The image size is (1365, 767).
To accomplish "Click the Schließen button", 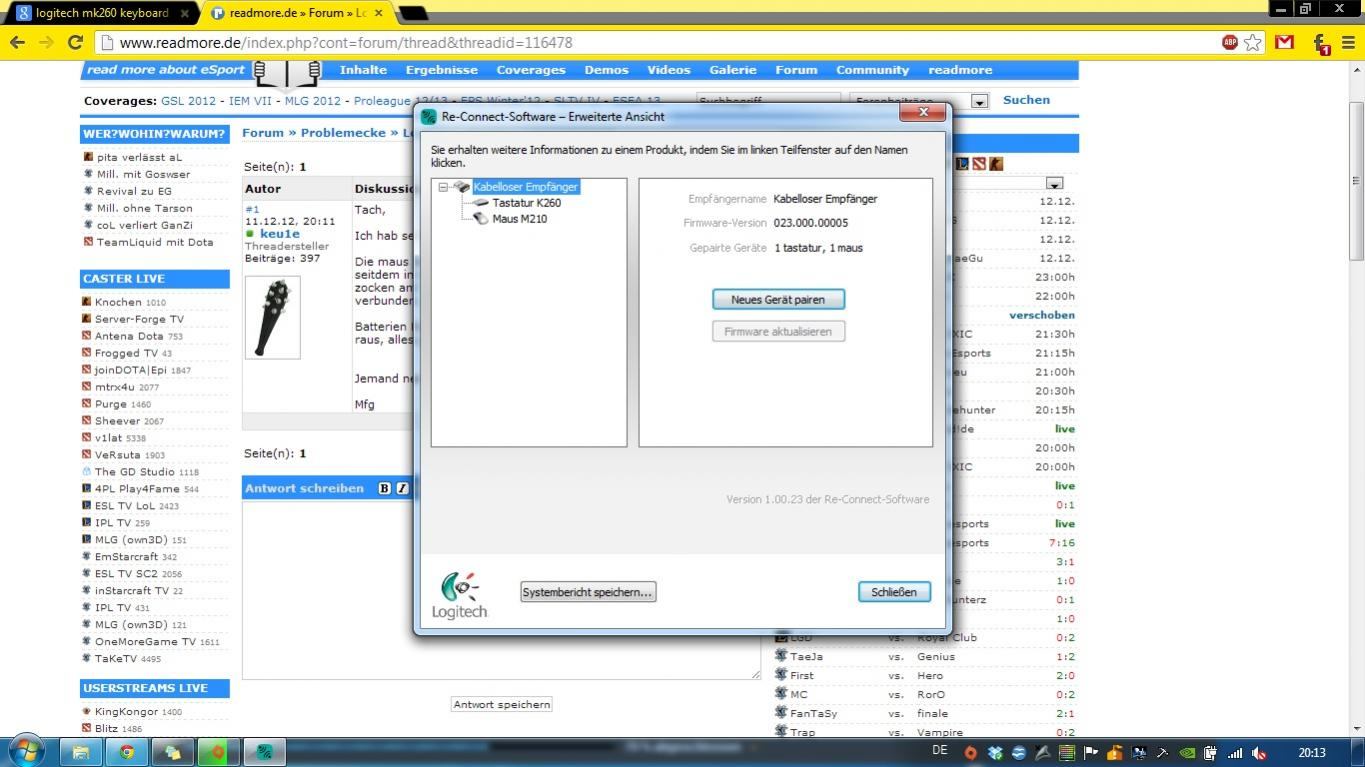I will click(894, 592).
